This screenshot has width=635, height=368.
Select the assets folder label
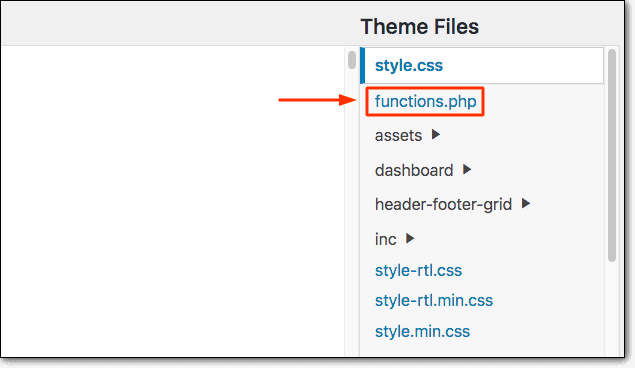(398, 136)
